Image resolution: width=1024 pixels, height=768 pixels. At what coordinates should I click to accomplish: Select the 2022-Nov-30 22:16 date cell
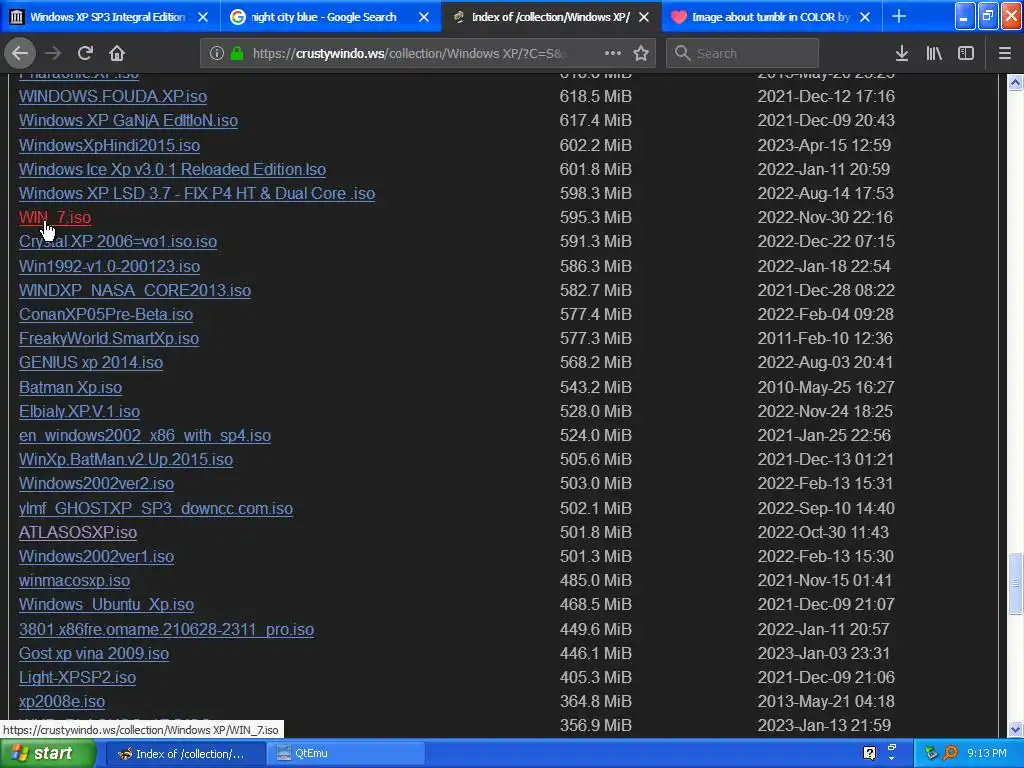click(x=825, y=217)
